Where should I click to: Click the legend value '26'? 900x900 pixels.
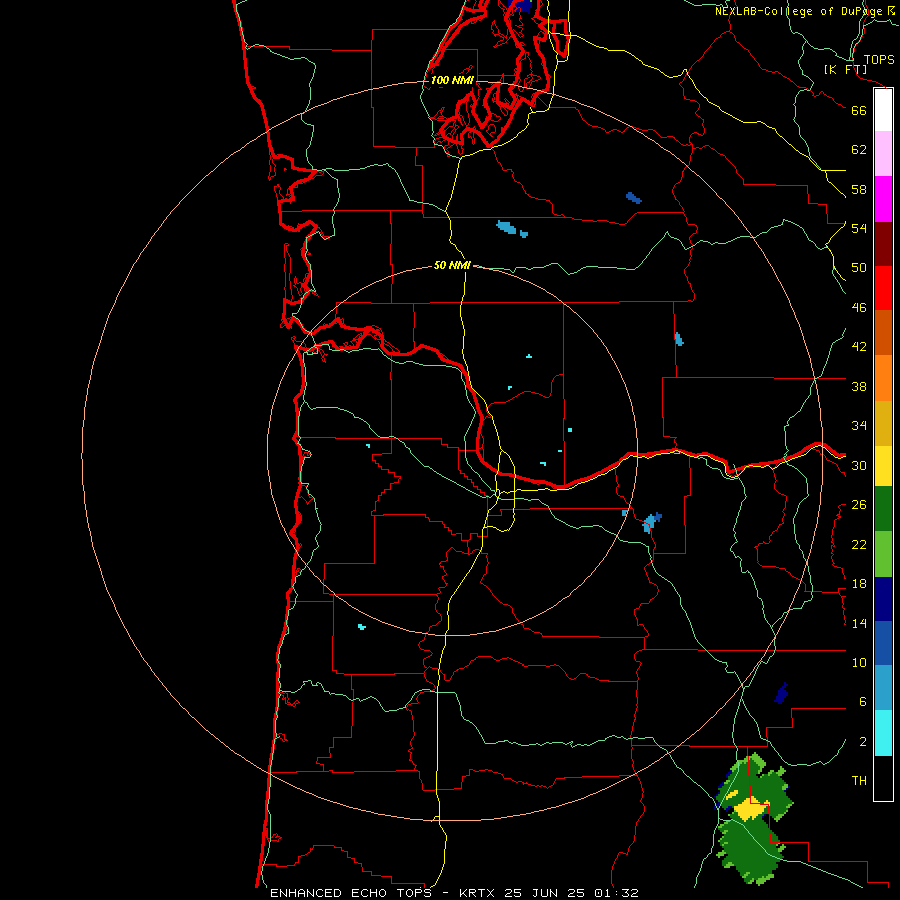pyautogui.click(x=859, y=505)
